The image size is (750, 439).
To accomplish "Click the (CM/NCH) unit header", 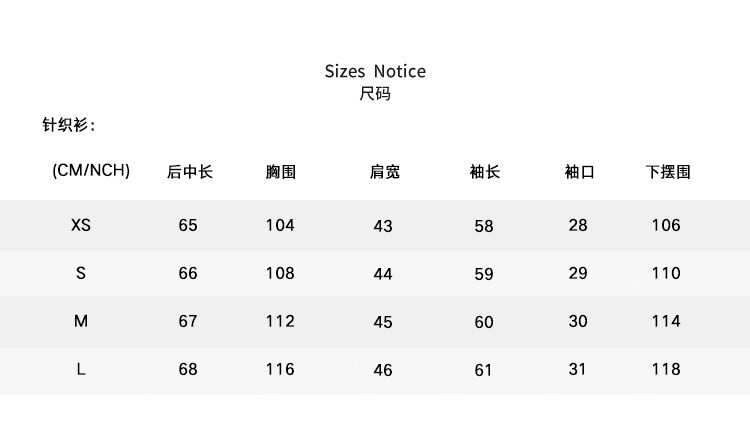I will point(91,170).
